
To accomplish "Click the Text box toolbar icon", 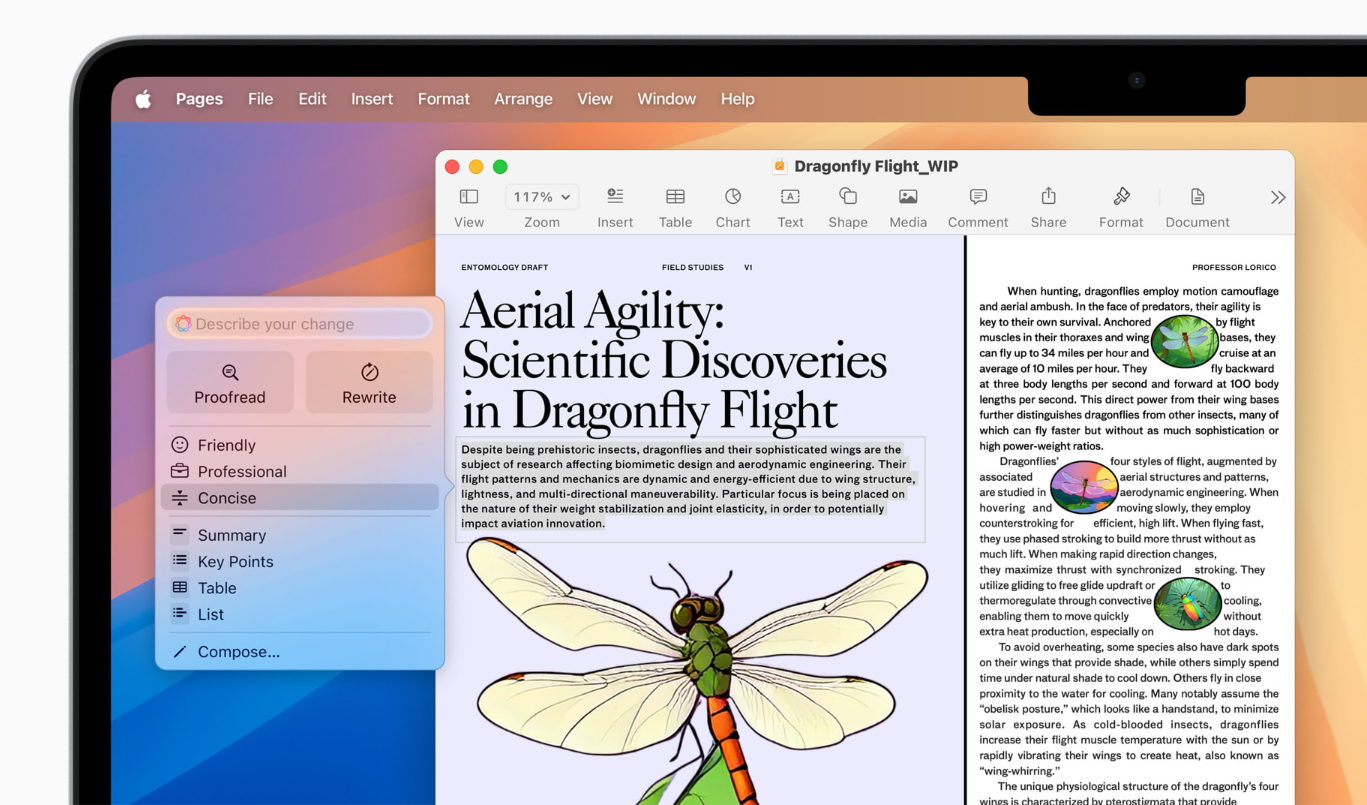I will [x=790, y=197].
